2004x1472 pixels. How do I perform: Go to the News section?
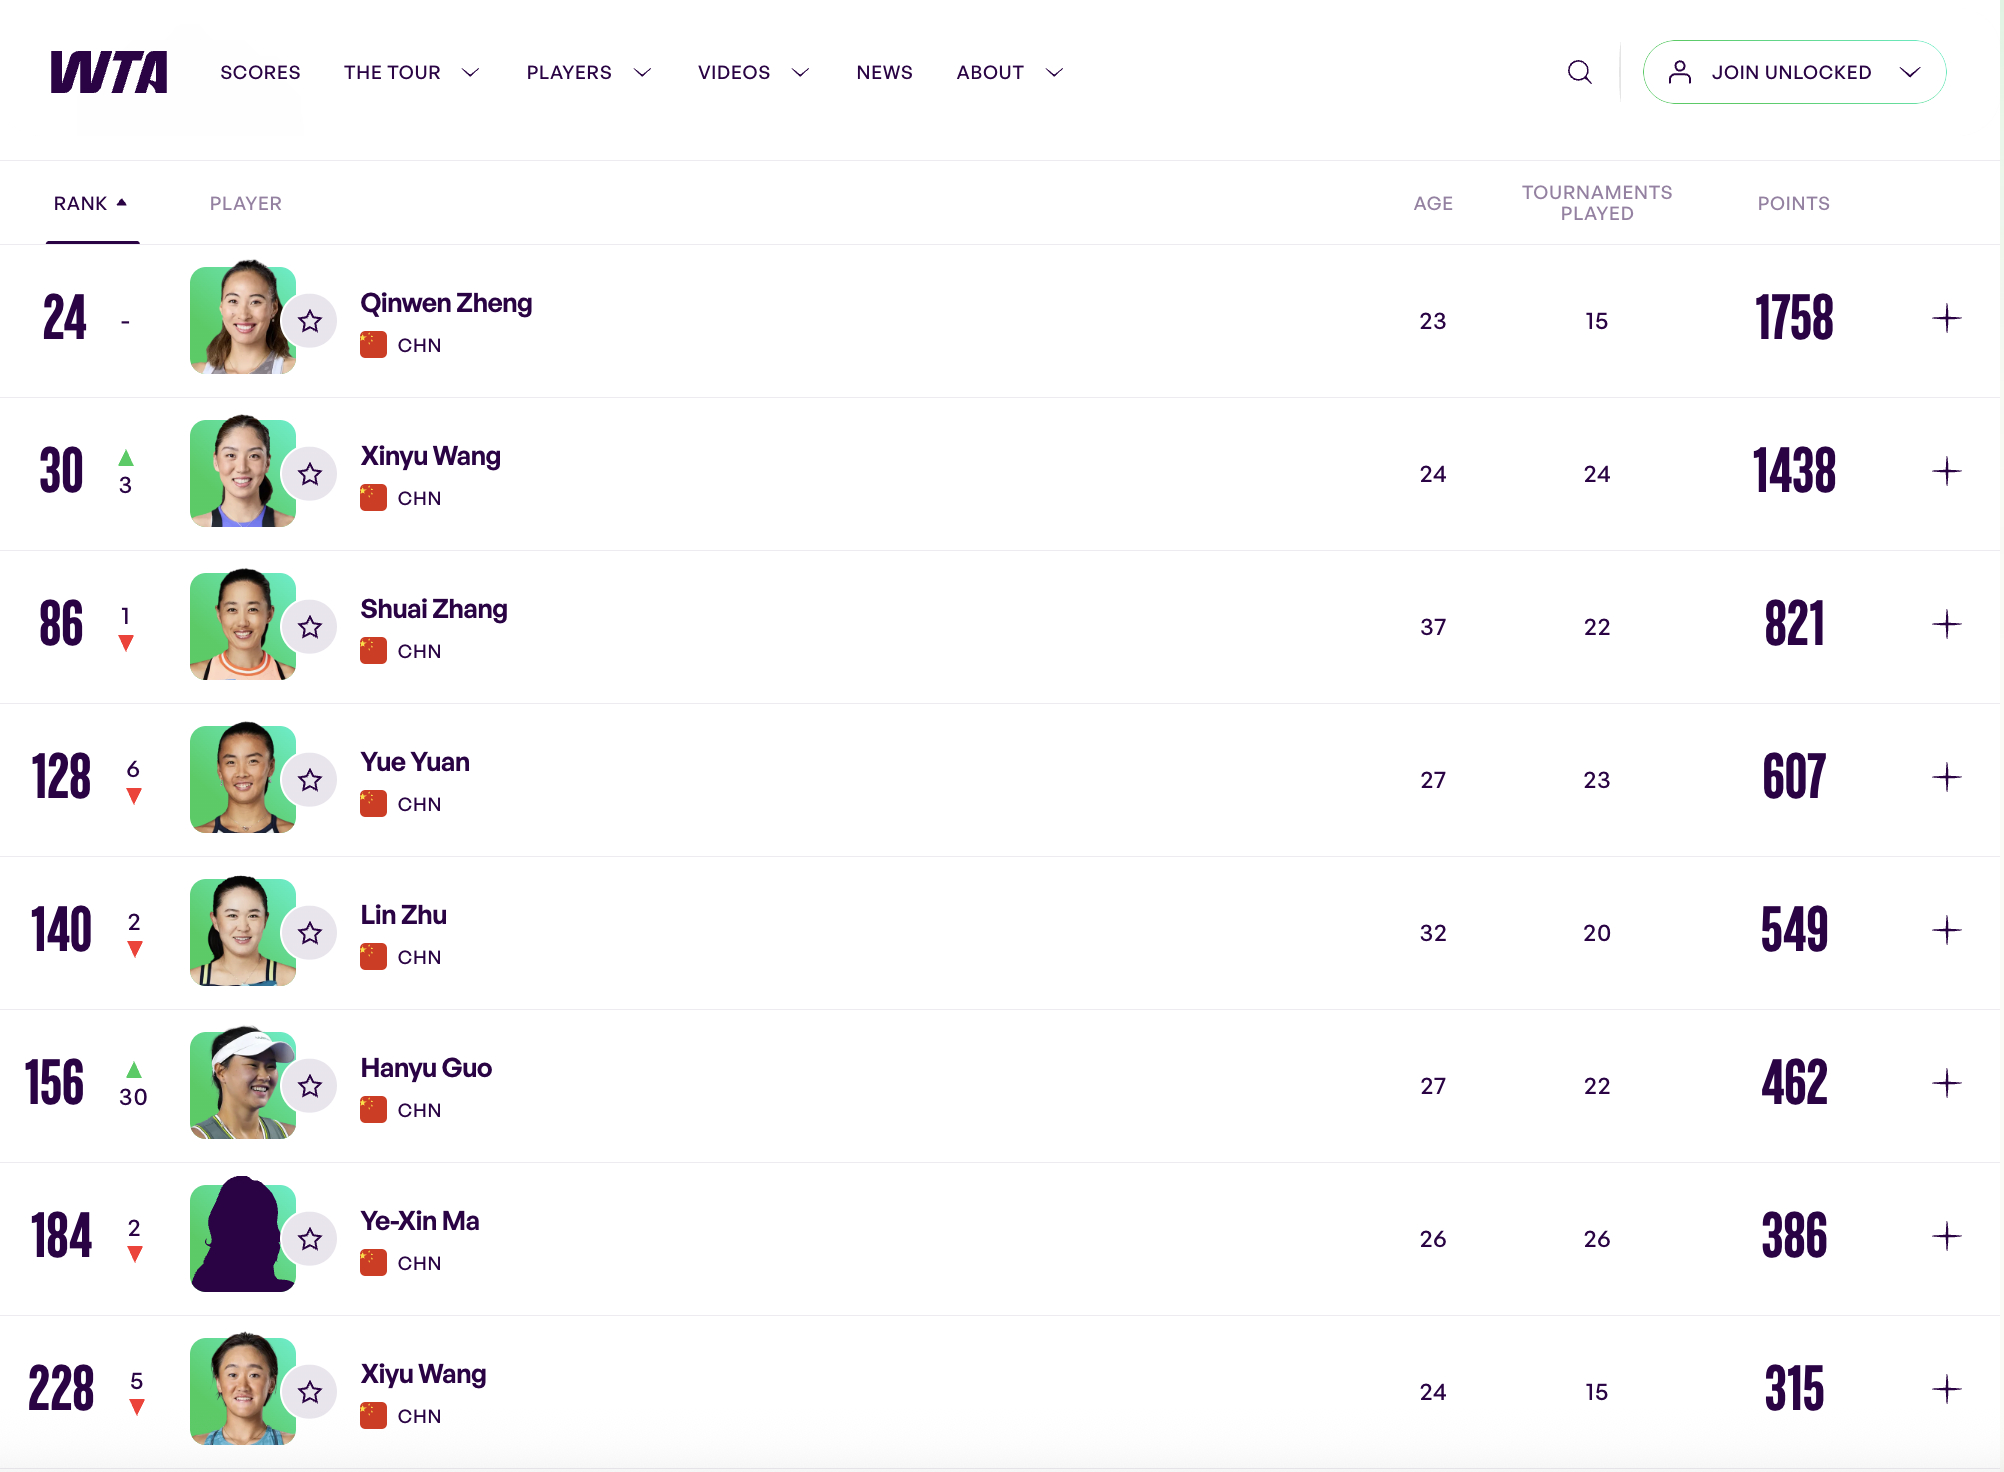(884, 72)
